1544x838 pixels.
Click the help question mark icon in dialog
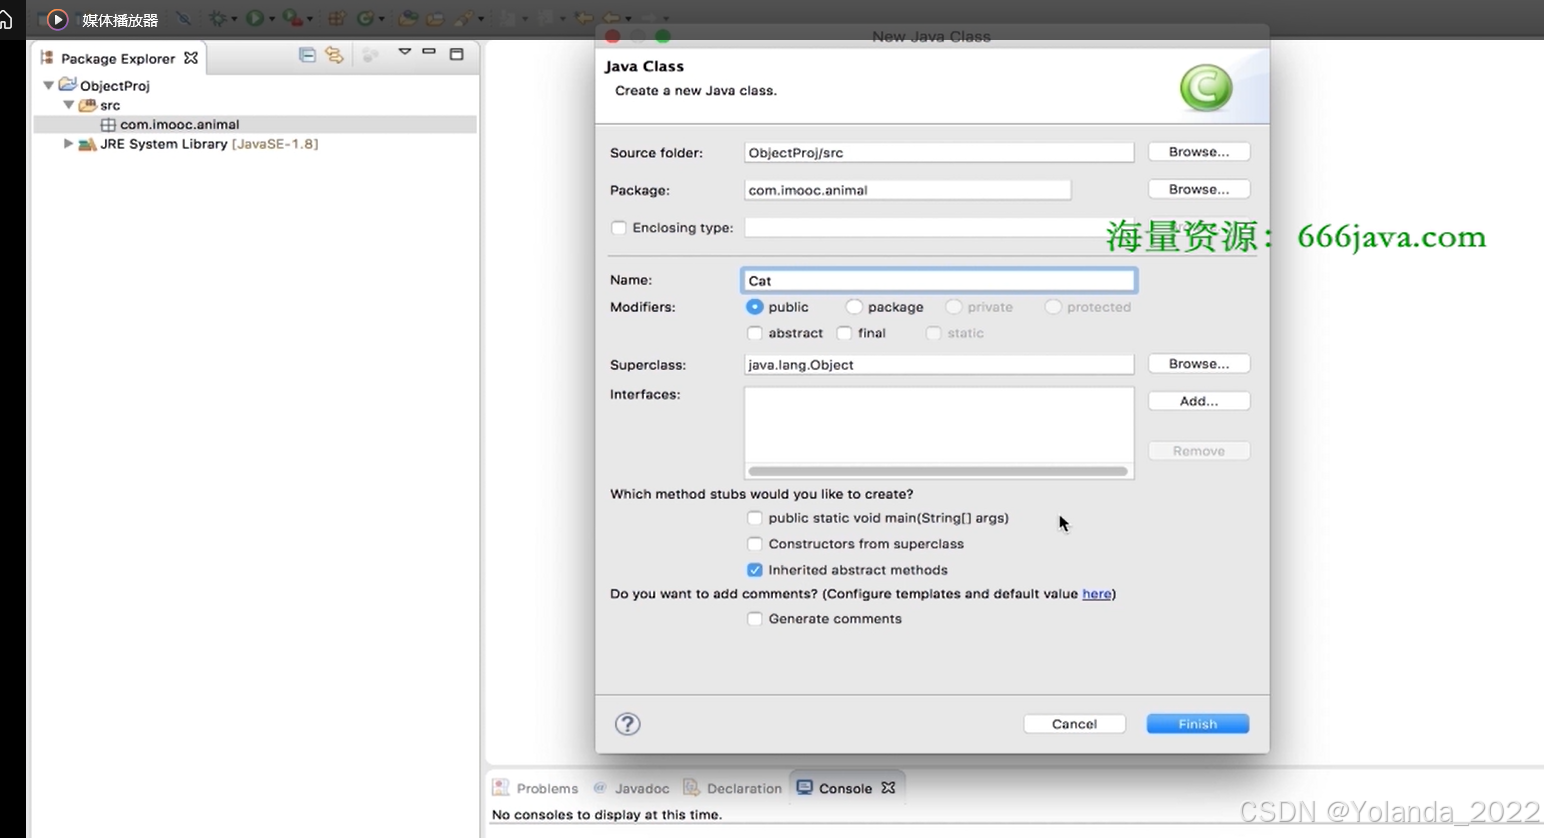tap(627, 724)
